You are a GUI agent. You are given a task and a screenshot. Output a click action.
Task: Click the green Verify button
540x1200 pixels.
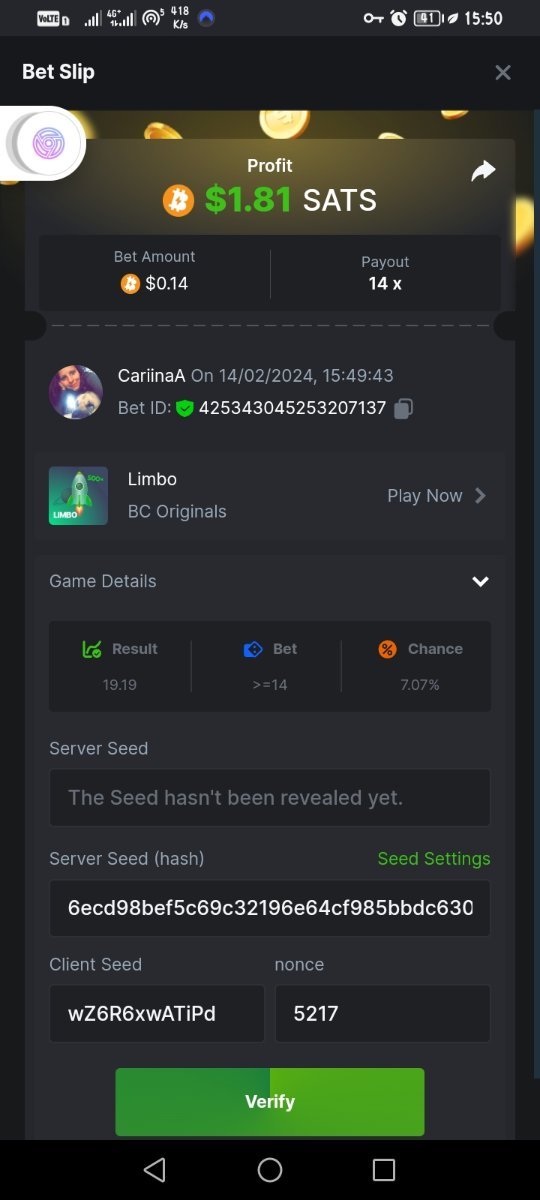(270, 1102)
